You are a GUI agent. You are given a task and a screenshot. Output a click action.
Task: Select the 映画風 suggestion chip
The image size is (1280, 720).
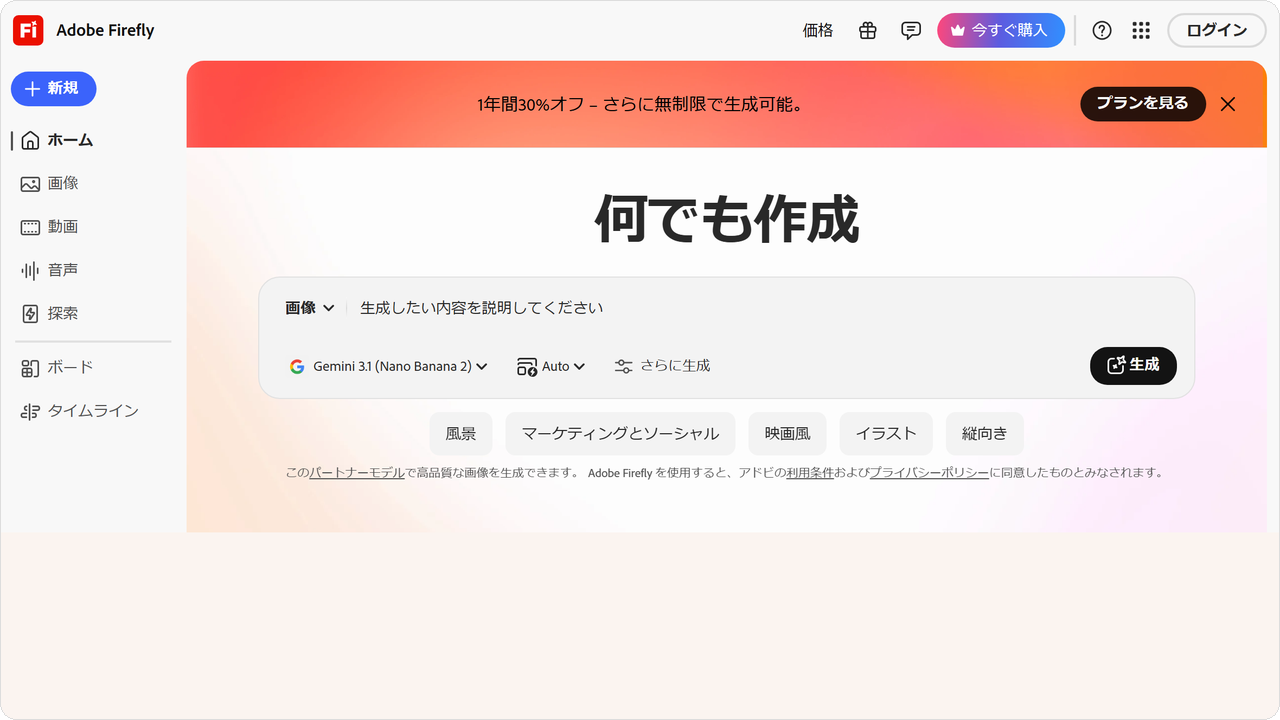788,434
